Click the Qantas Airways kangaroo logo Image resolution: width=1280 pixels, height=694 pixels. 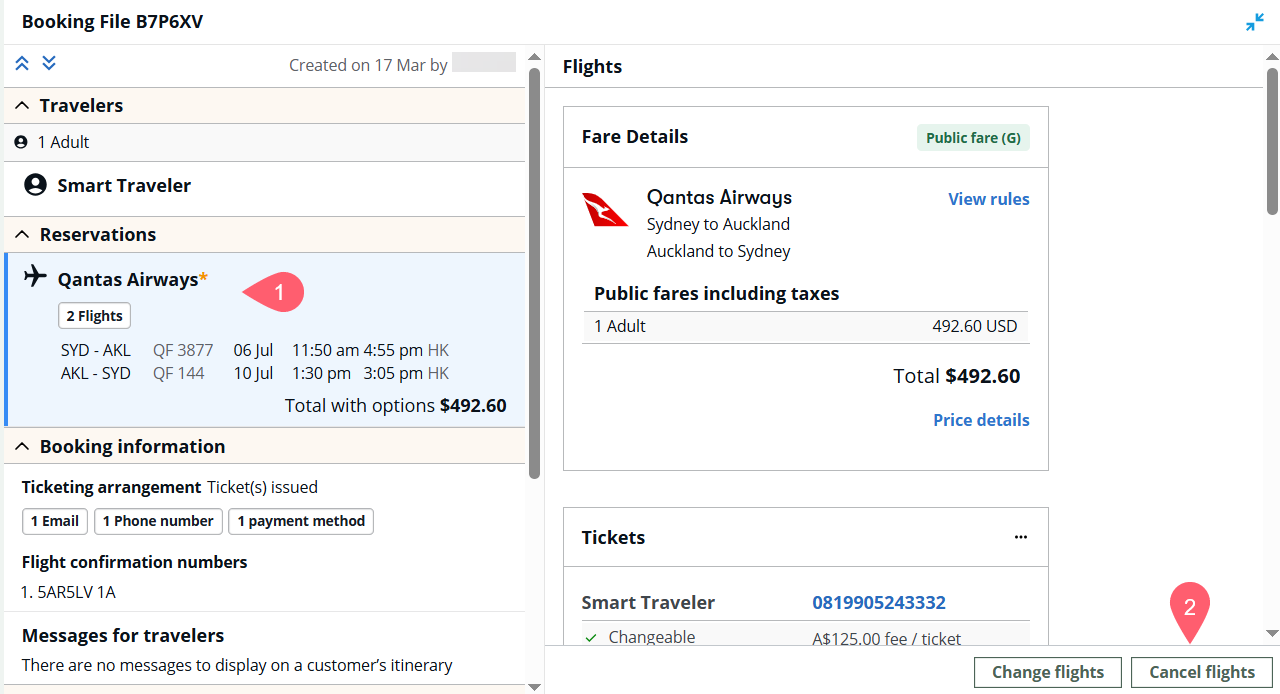(x=605, y=210)
